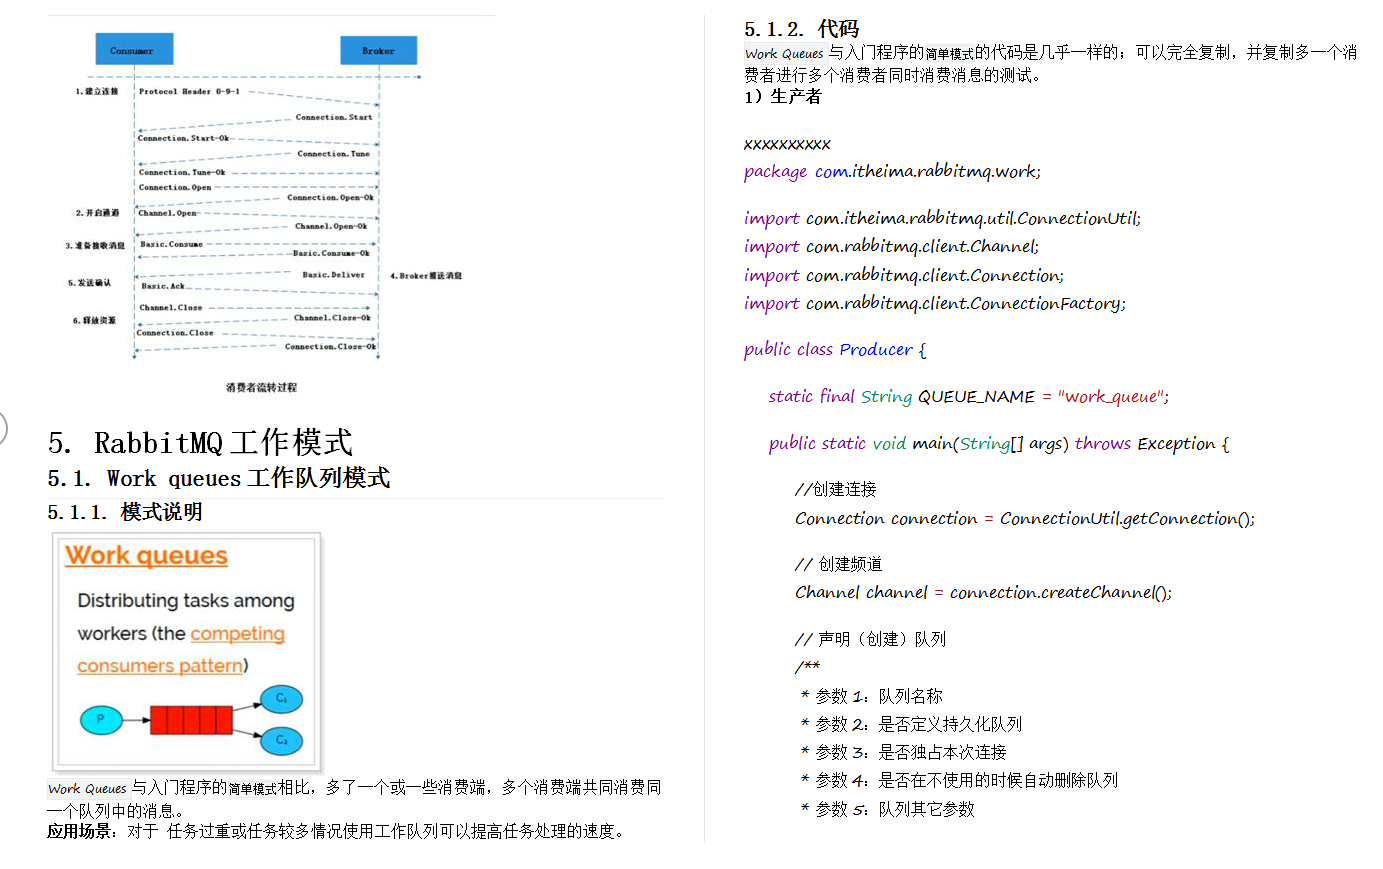The image size is (1383, 869).
Task: Click the 'Connection.Start' diagram label
Action: point(334,117)
